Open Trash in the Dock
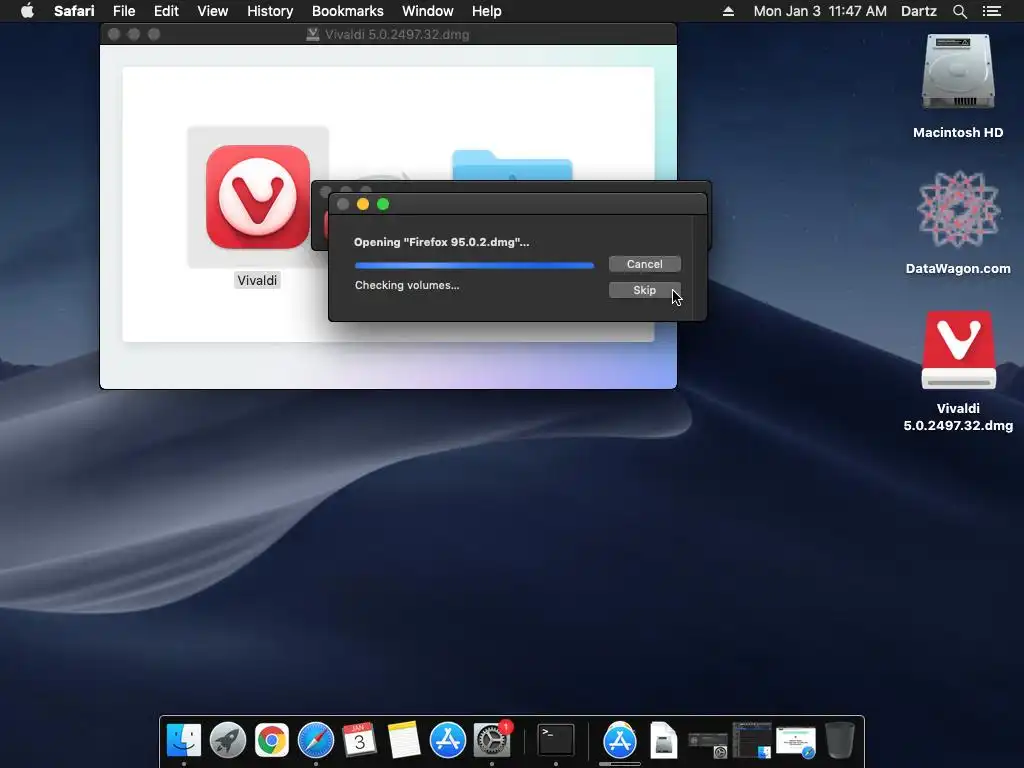The image size is (1024, 768). pyautogui.click(x=840, y=740)
